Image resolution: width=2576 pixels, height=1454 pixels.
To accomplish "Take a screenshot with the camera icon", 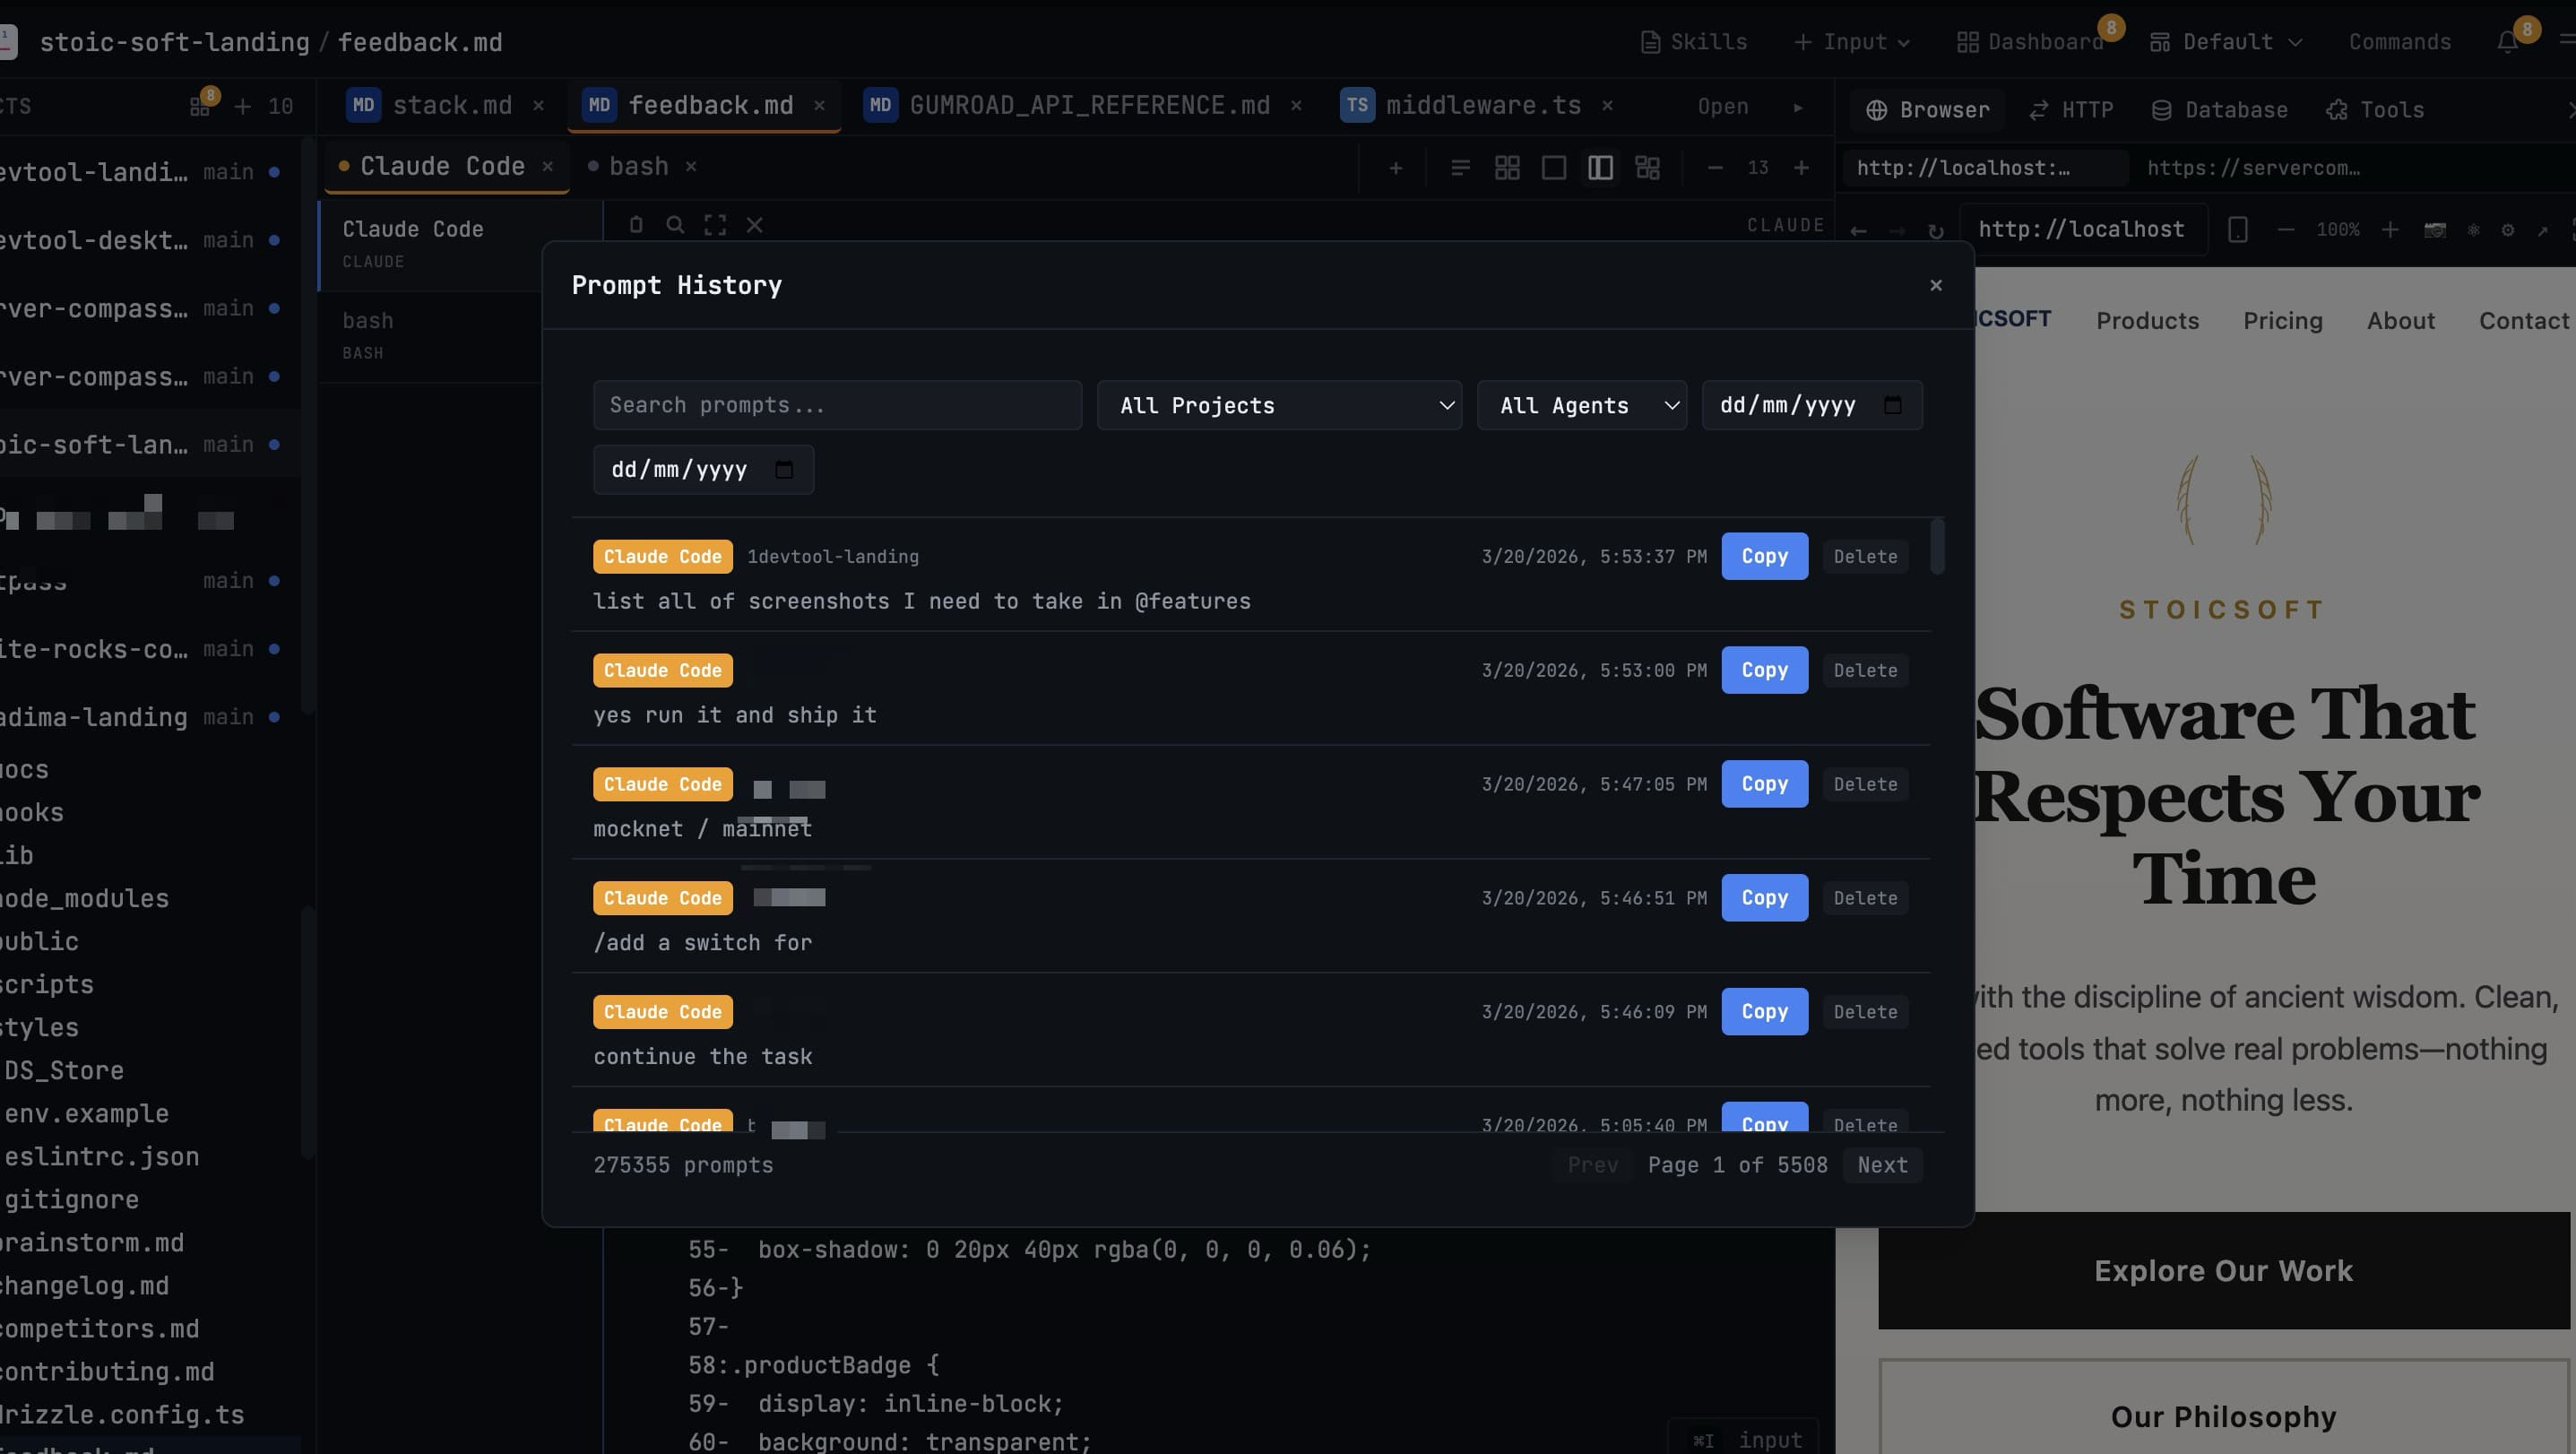I will pos(2434,229).
